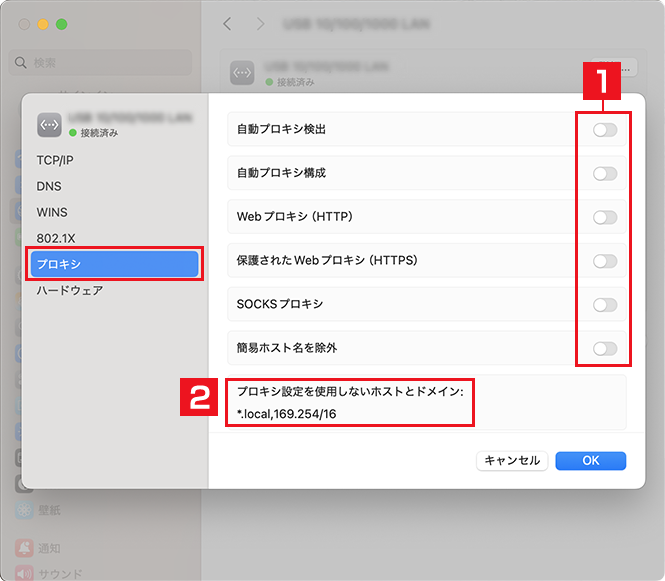This screenshot has height=581, width=665.
Task: Click the back chevron in the settings toolbar
Action: coord(227,23)
